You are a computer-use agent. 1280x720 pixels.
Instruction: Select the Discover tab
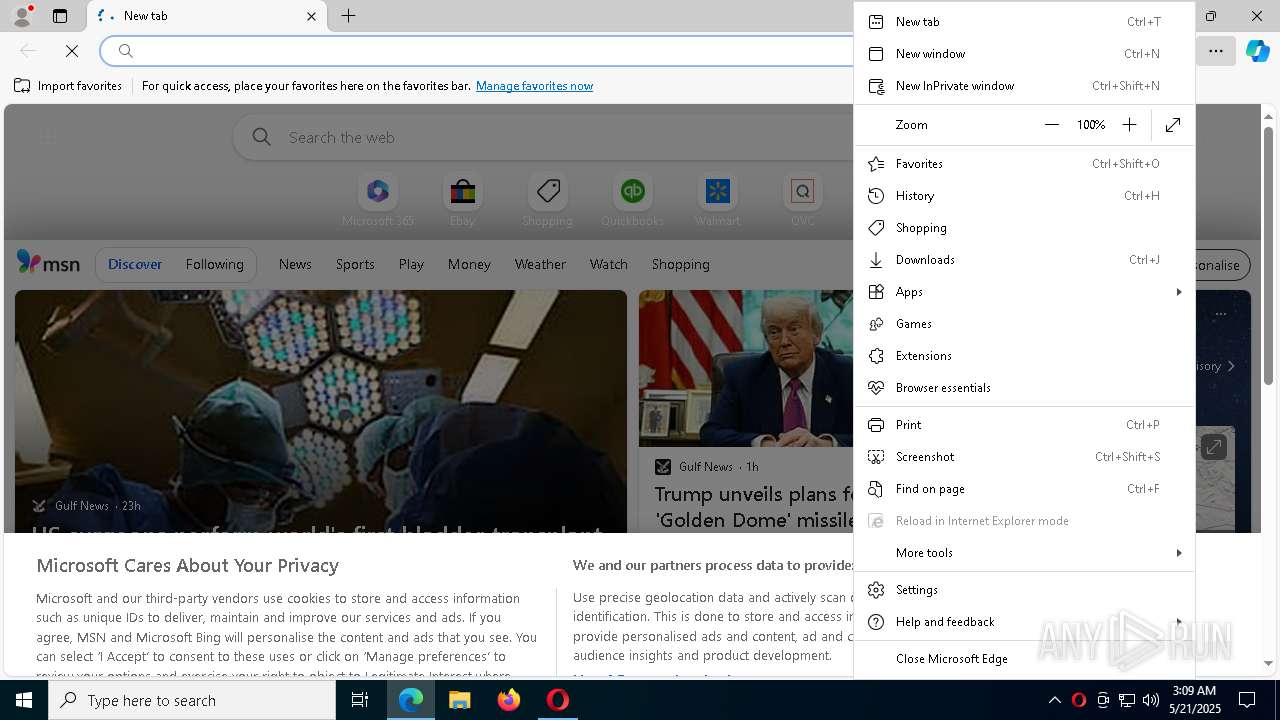click(x=135, y=264)
